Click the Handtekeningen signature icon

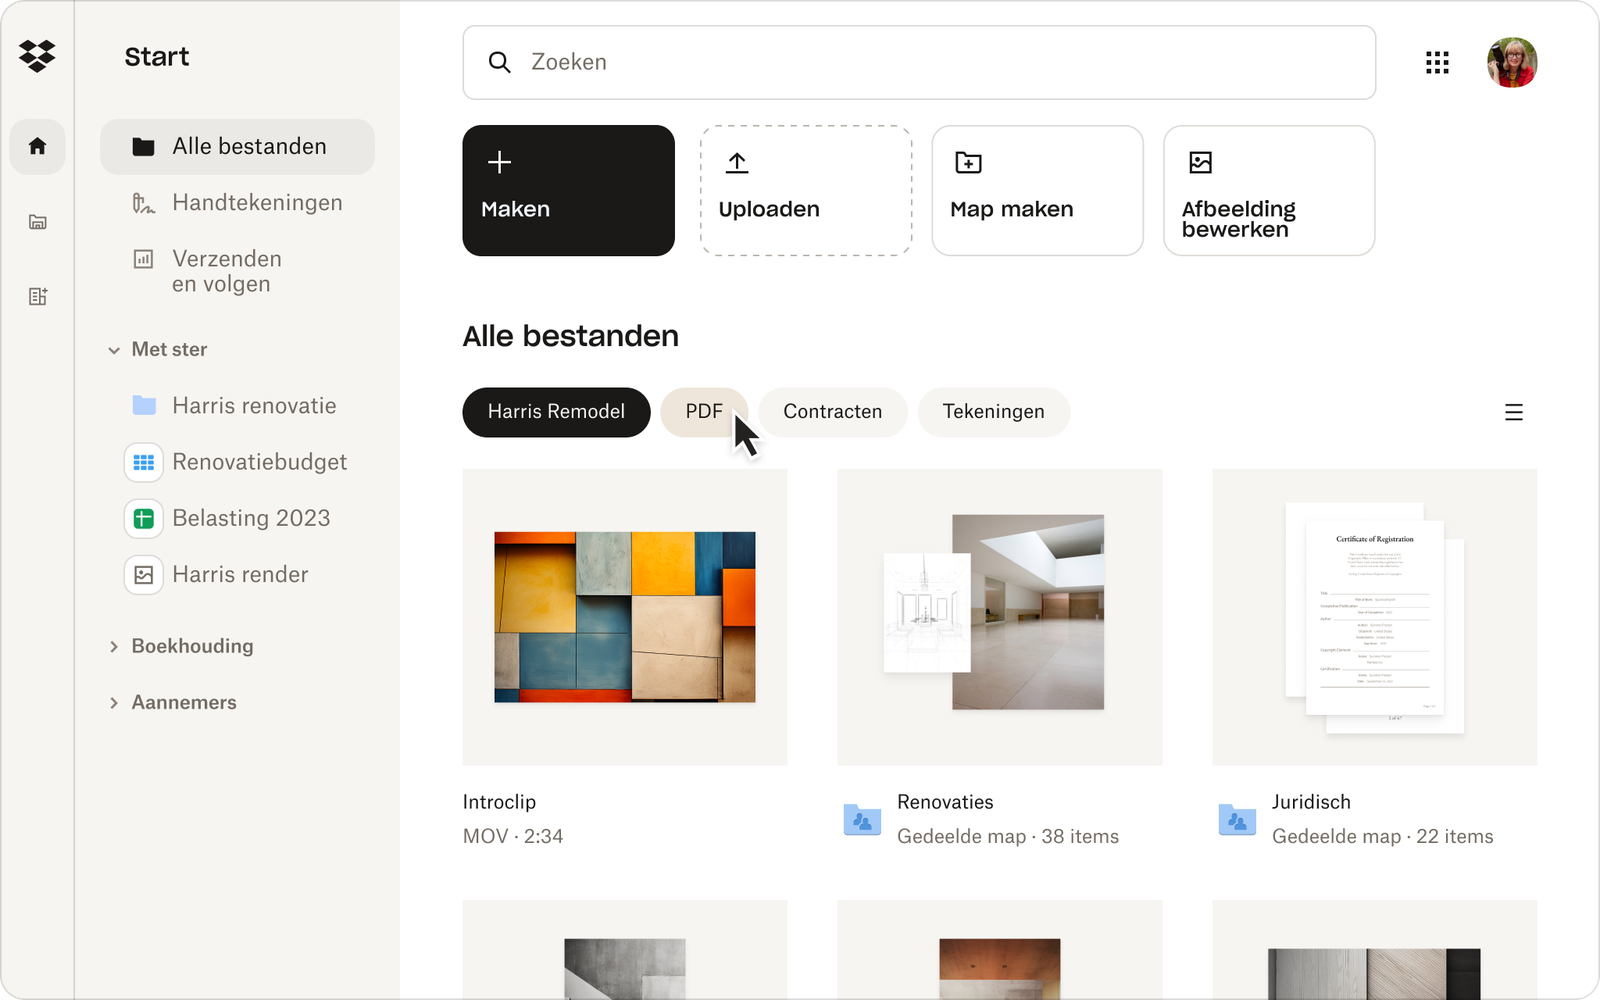click(145, 202)
